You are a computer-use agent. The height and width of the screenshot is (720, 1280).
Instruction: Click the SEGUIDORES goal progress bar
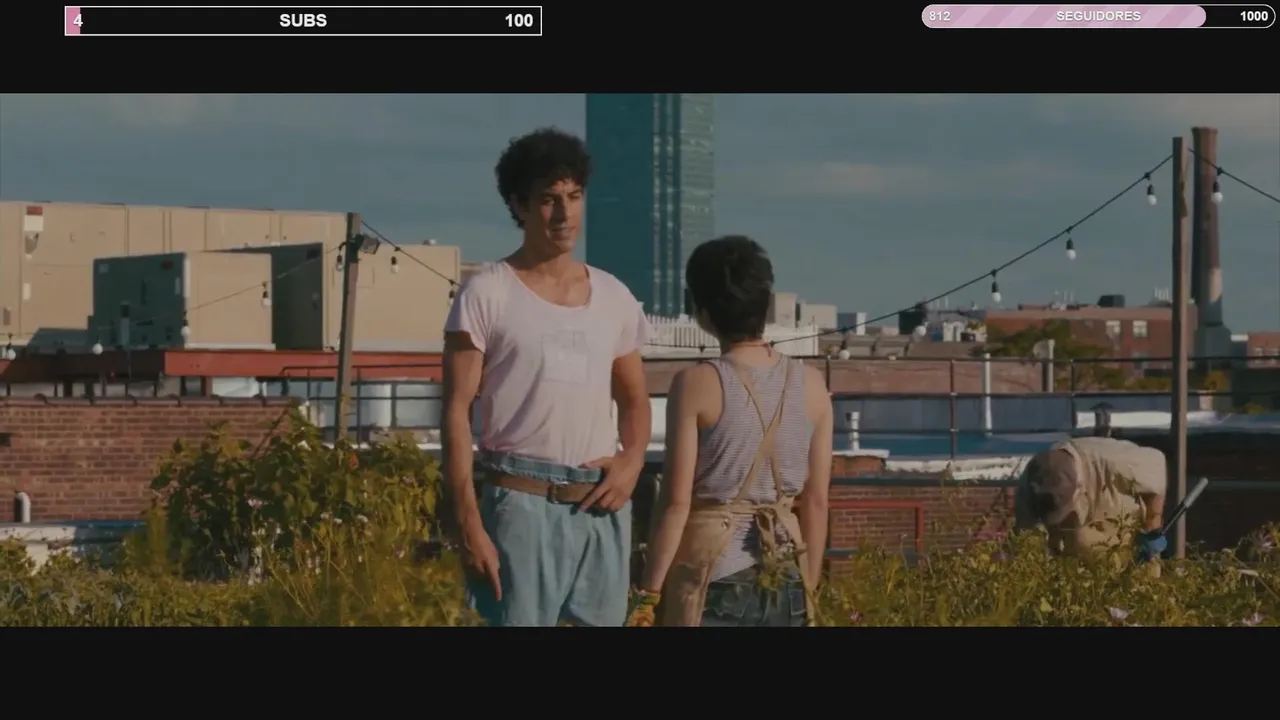click(1098, 16)
